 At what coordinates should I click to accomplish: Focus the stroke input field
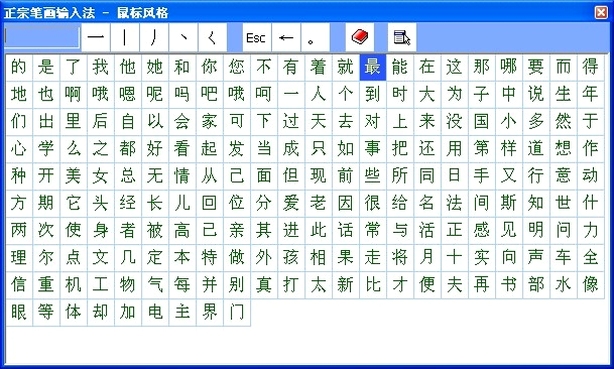pyautogui.click(x=42, y=37)
